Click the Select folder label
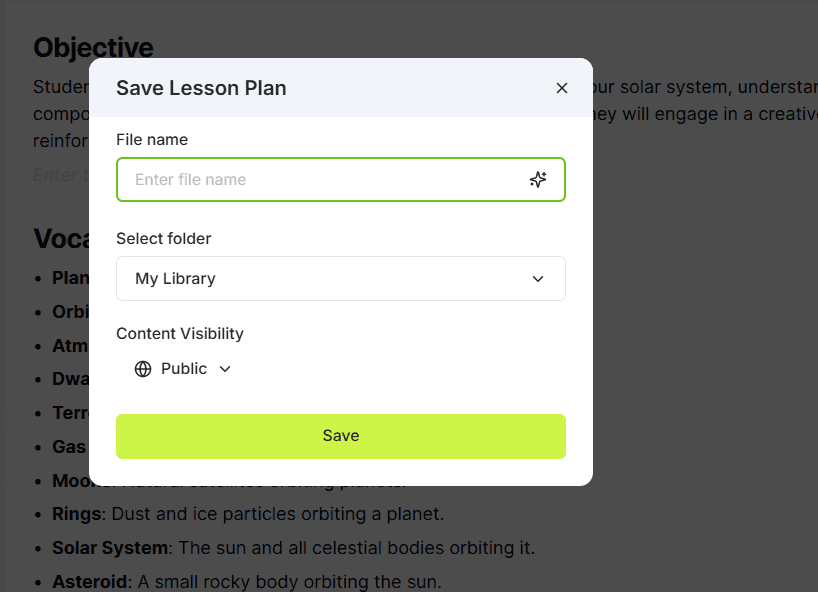Screen dimensions: 818x592 coord(163,238)
